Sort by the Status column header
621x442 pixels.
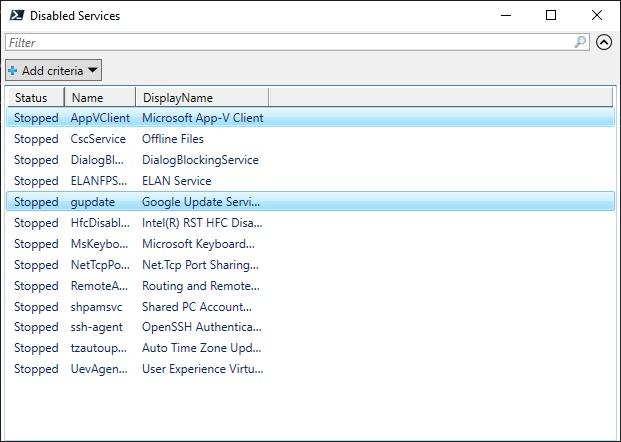[35, 98]
